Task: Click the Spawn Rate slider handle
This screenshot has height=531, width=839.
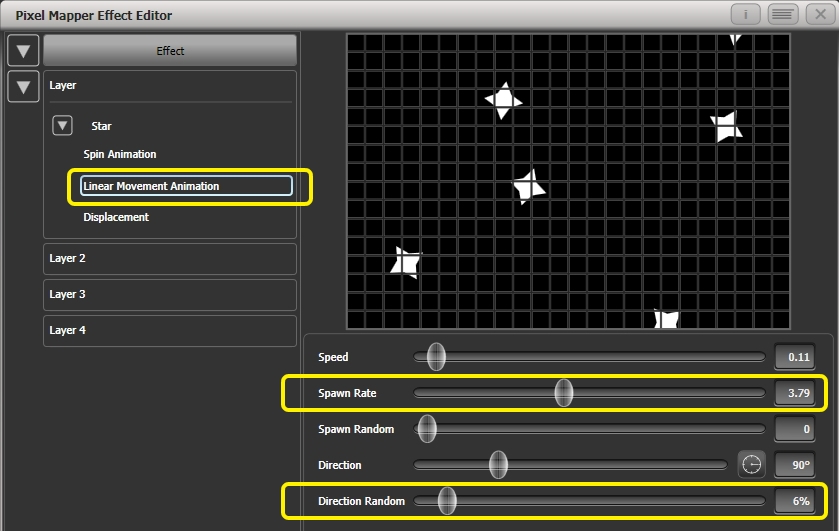Action: pos(563,393)
